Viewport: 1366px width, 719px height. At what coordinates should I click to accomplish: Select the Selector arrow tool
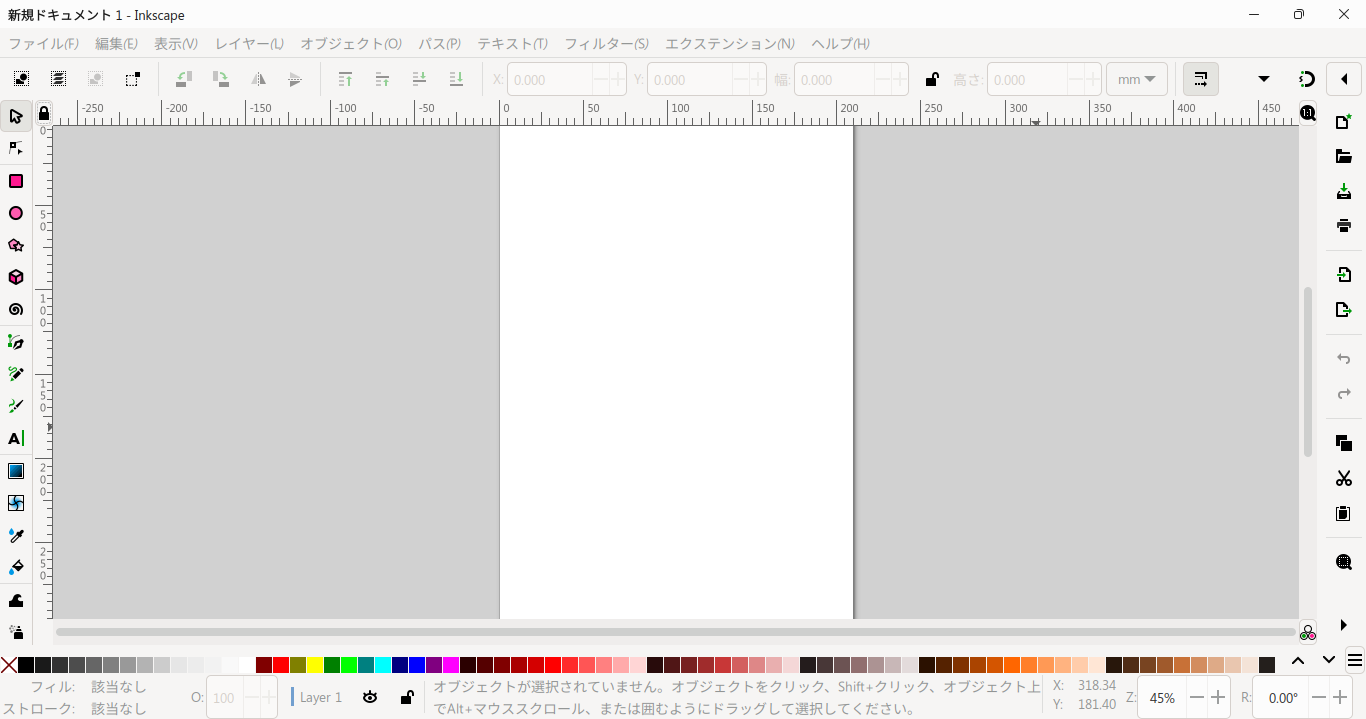[x=16, y=117]
